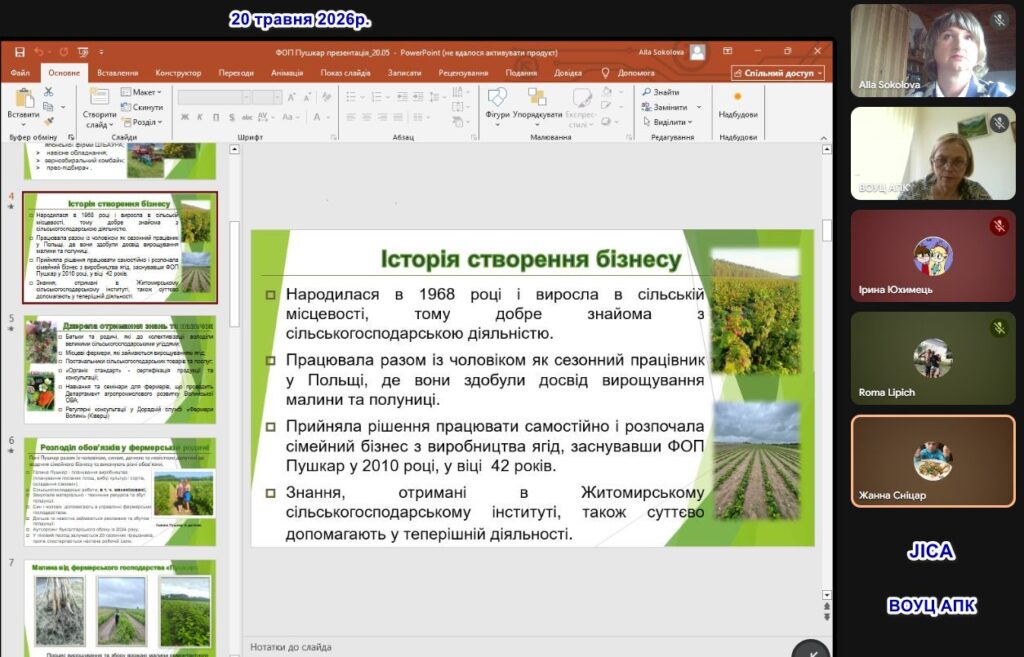Open Alla Sokolova account avatar in PowerPoint
This screenshot has width=1024, height=657.
(x=697, y=52)
